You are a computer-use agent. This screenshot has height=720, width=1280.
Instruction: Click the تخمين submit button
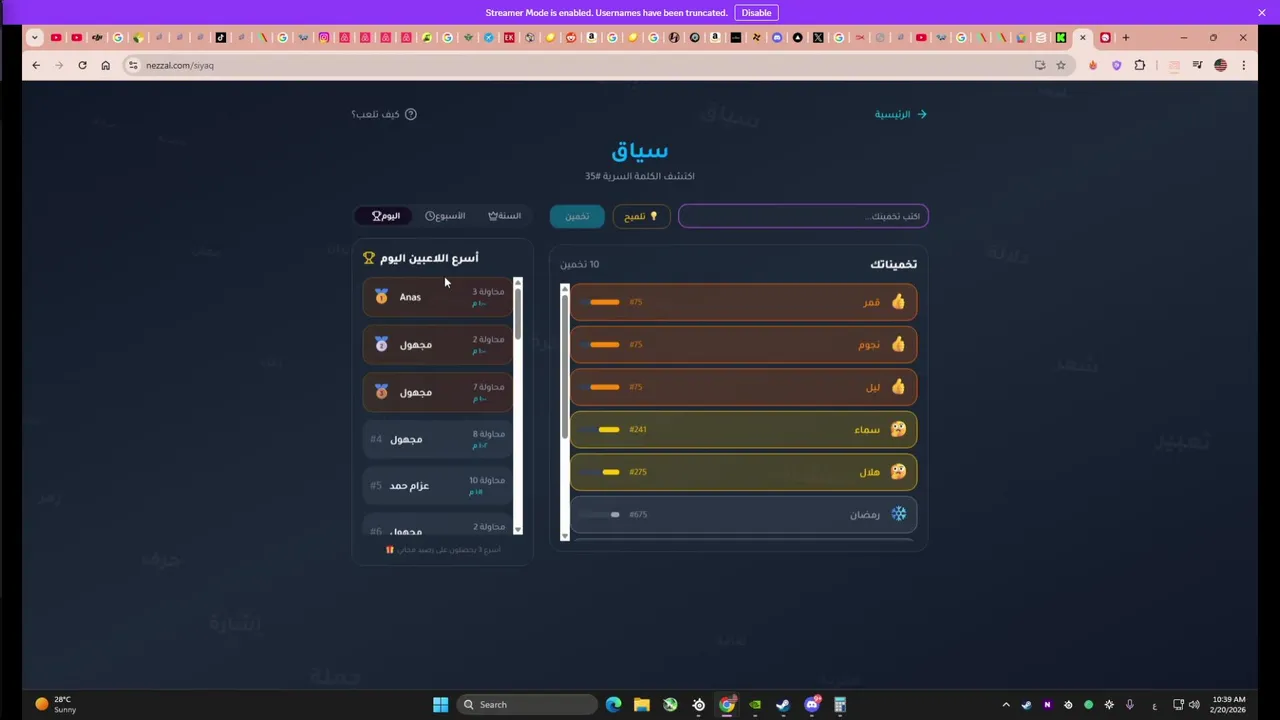577,216
